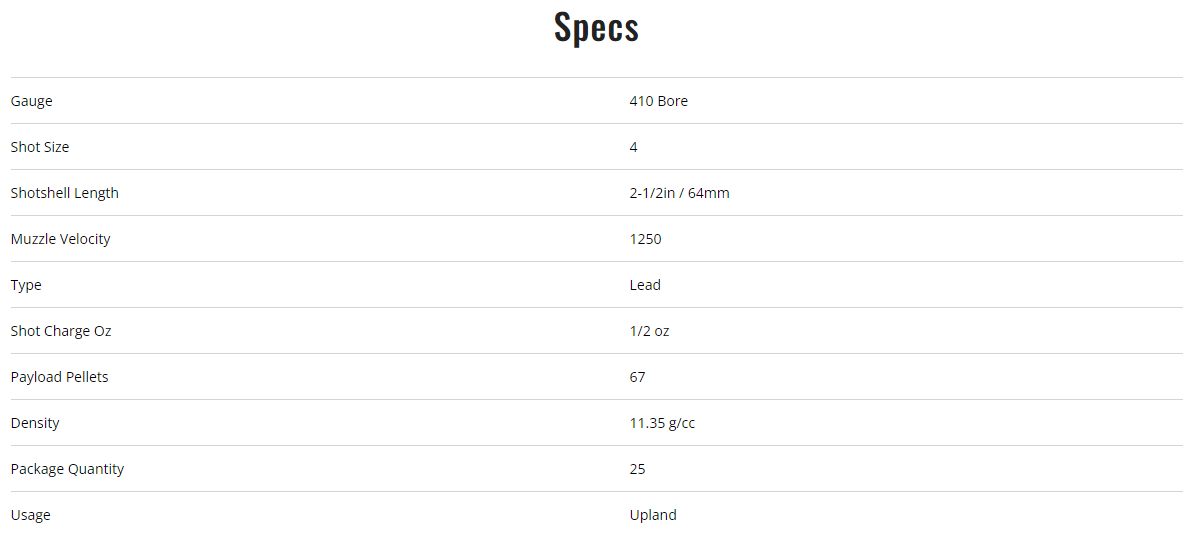Click the Payload Pellets label
This screenshot has width=1197, height=544.
[59, 377]
